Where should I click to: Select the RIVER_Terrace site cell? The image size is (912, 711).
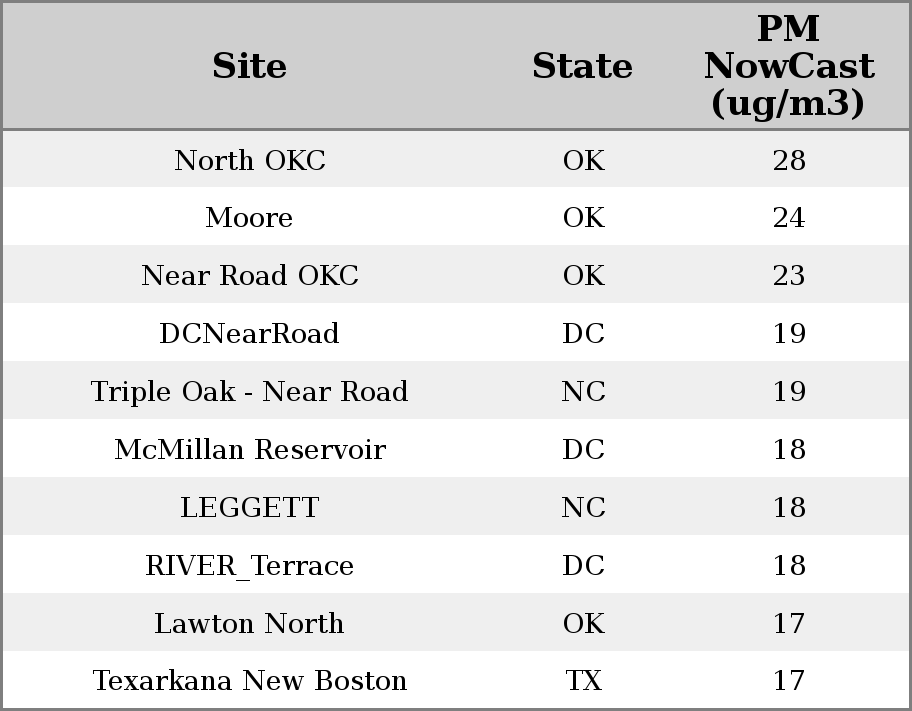click(249, 565)
